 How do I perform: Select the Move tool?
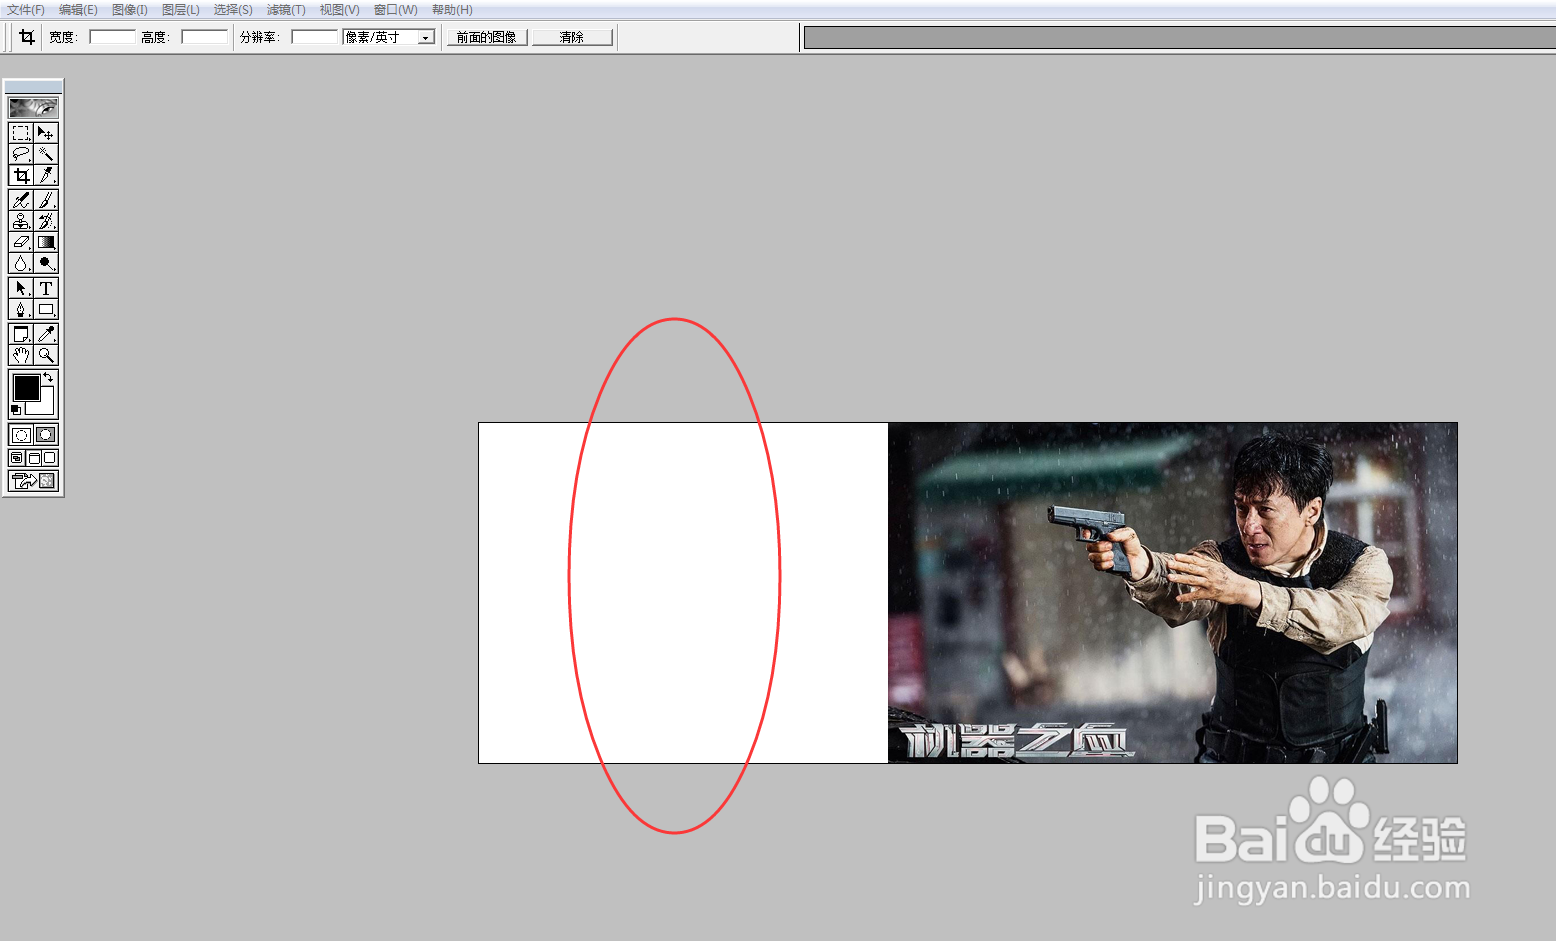(x=46, y=133)
